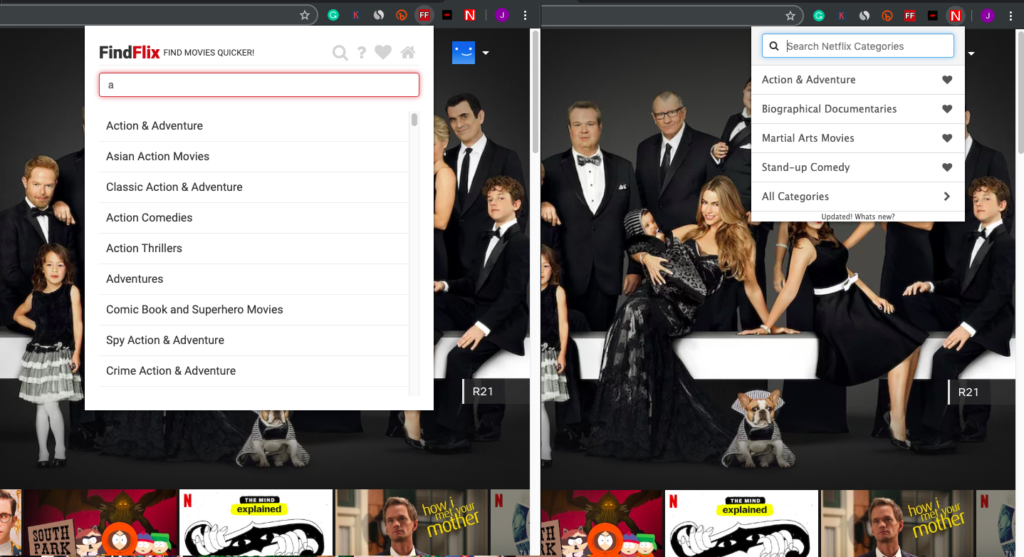Bookmark page with star in left window
The image size is (1024, 557).
click(304, 15)
